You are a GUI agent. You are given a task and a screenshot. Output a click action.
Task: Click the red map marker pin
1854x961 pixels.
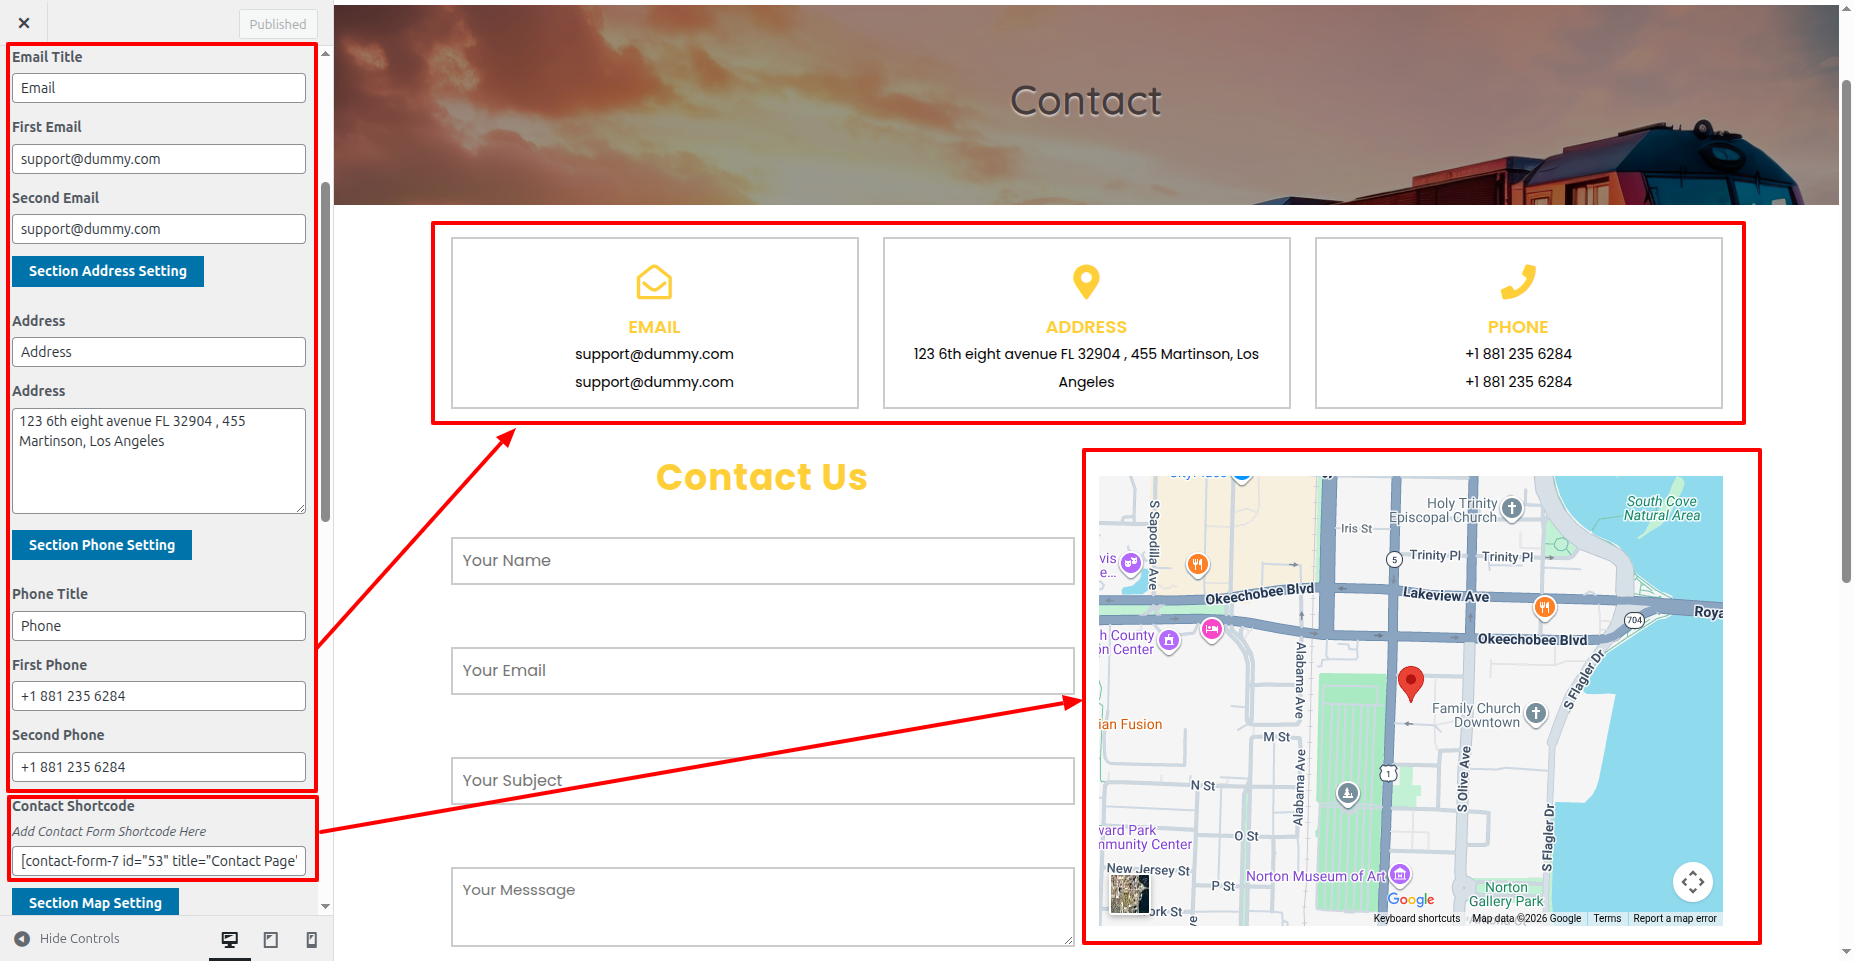(1410, 684)
